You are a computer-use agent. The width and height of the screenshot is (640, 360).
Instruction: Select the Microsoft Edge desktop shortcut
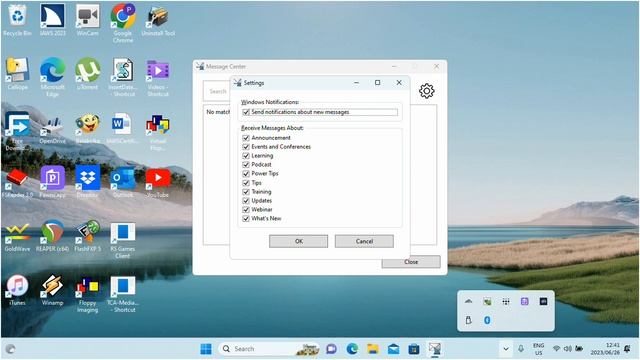[53, 78]
